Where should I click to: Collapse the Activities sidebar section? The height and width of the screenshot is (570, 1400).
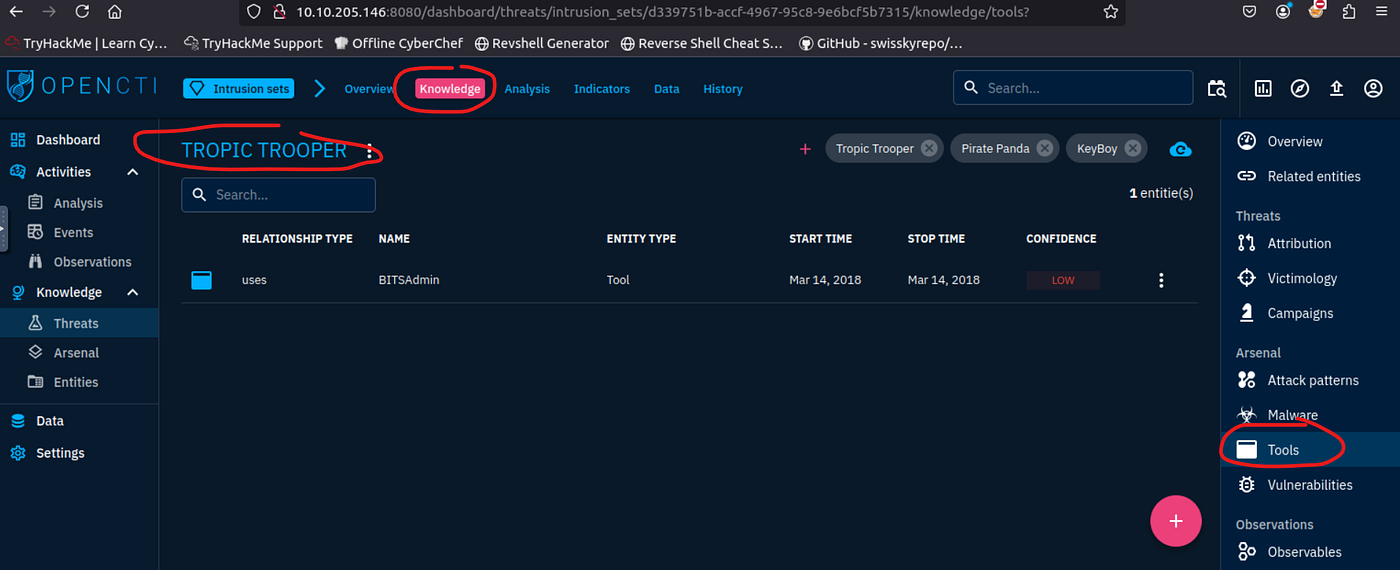(132, 172)
